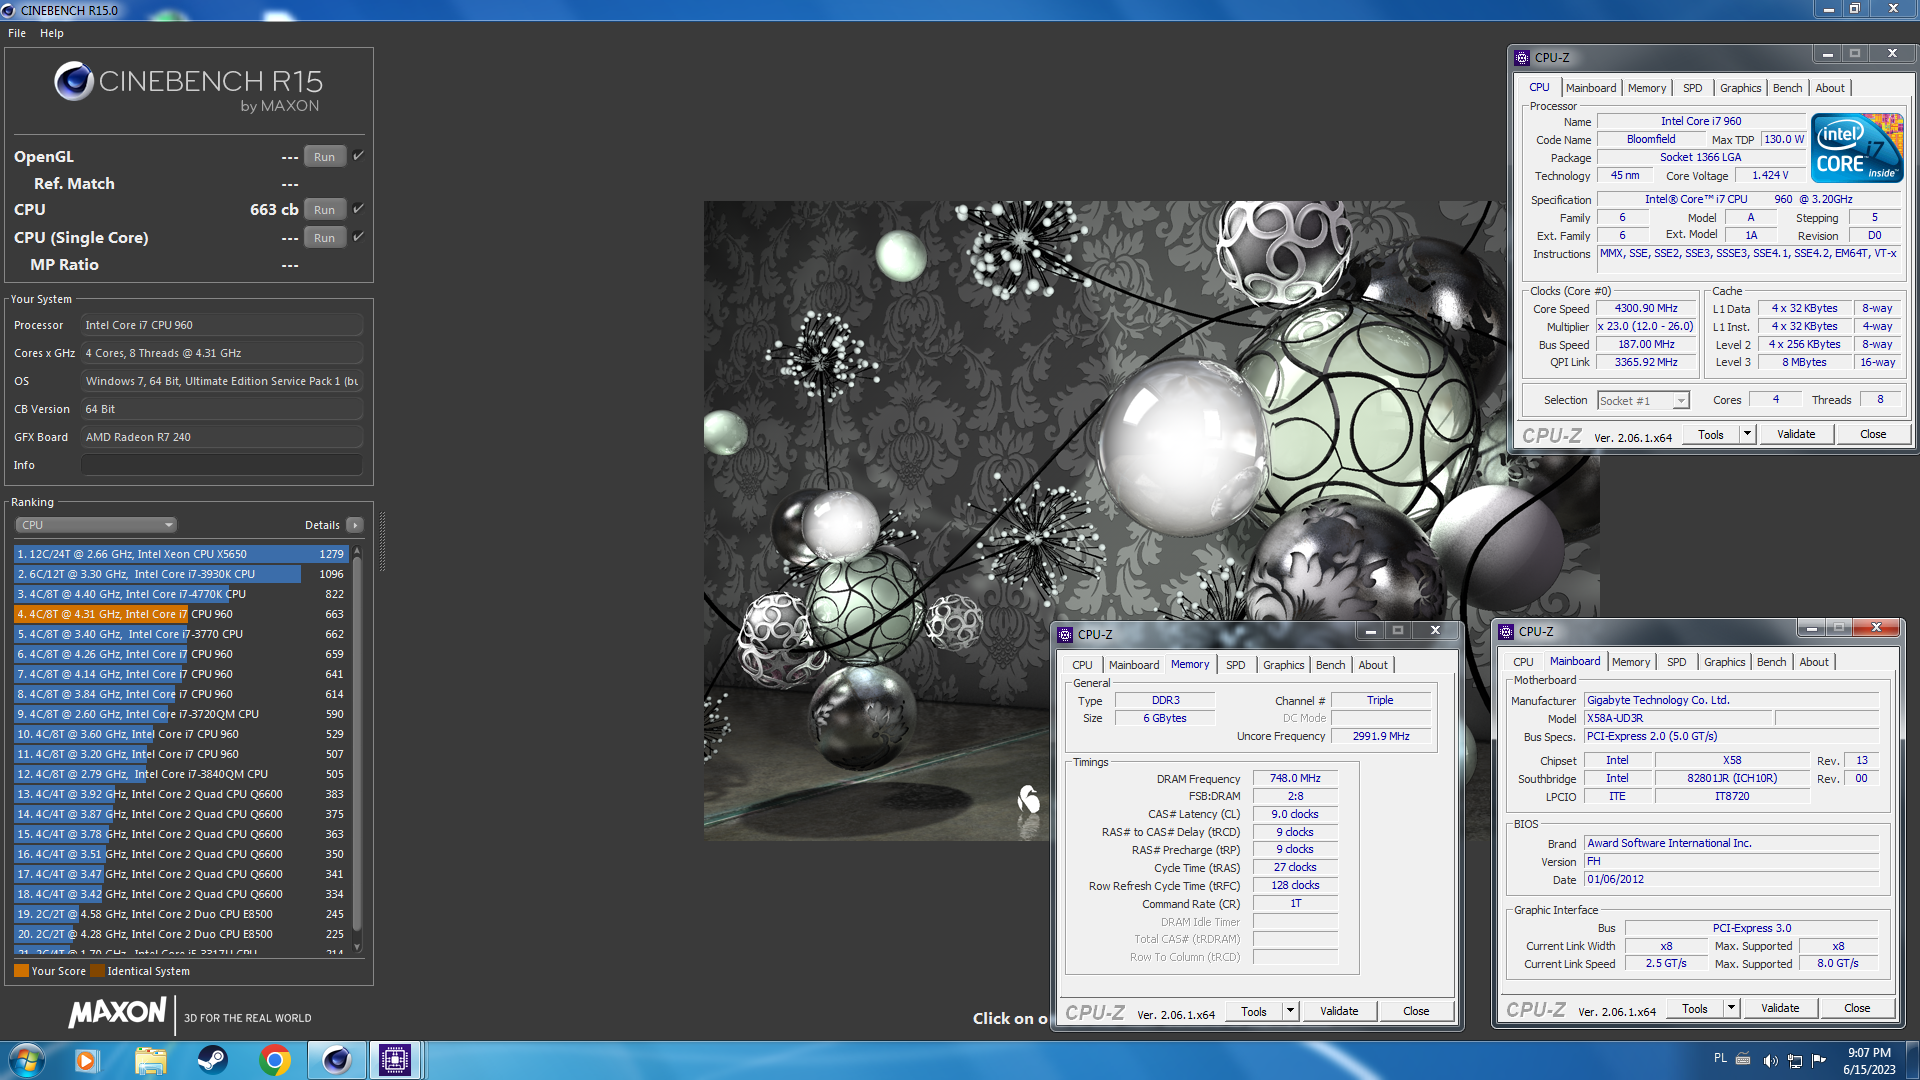Switch to Cinebench via its taskbar icon

pyautogui.click(x=336, y=1060)
